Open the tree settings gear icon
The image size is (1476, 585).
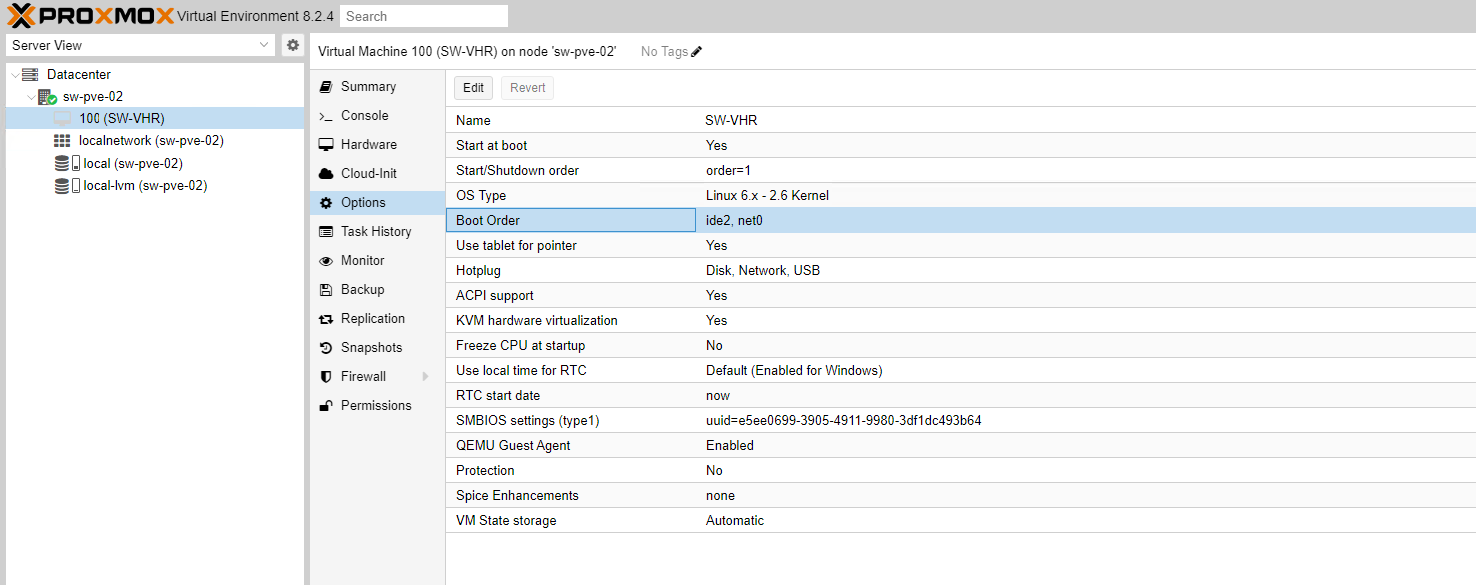point(292,45)
